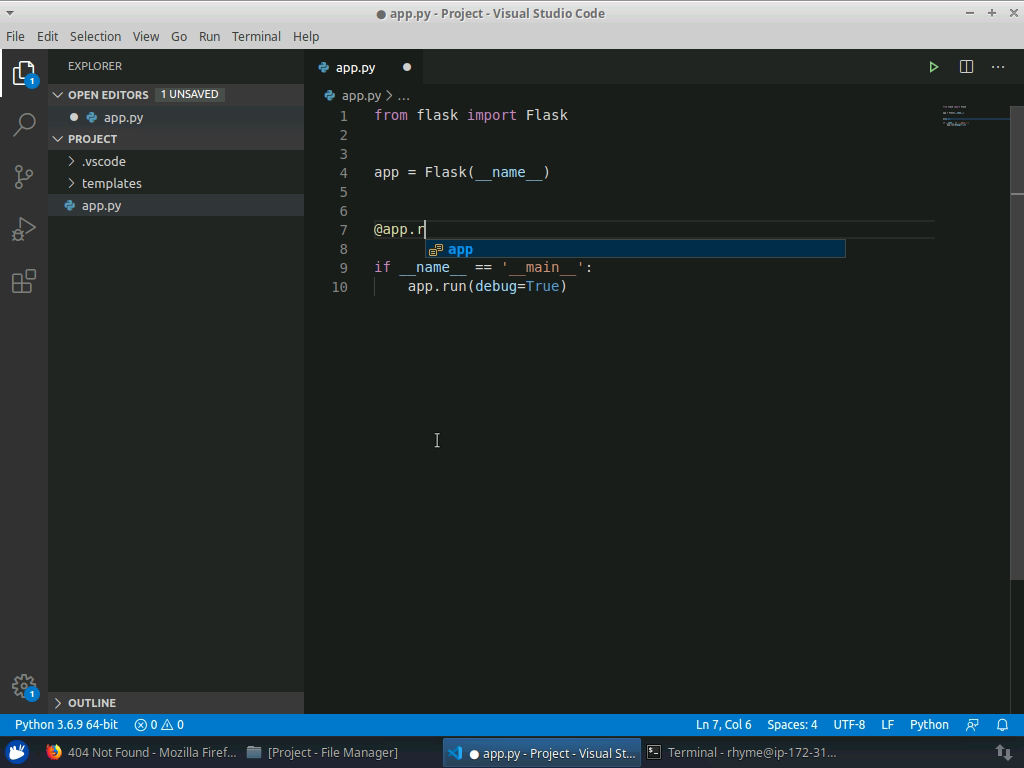Split the editor into two panes
The width and height of the screenshot is (1024, 768).
966,67
